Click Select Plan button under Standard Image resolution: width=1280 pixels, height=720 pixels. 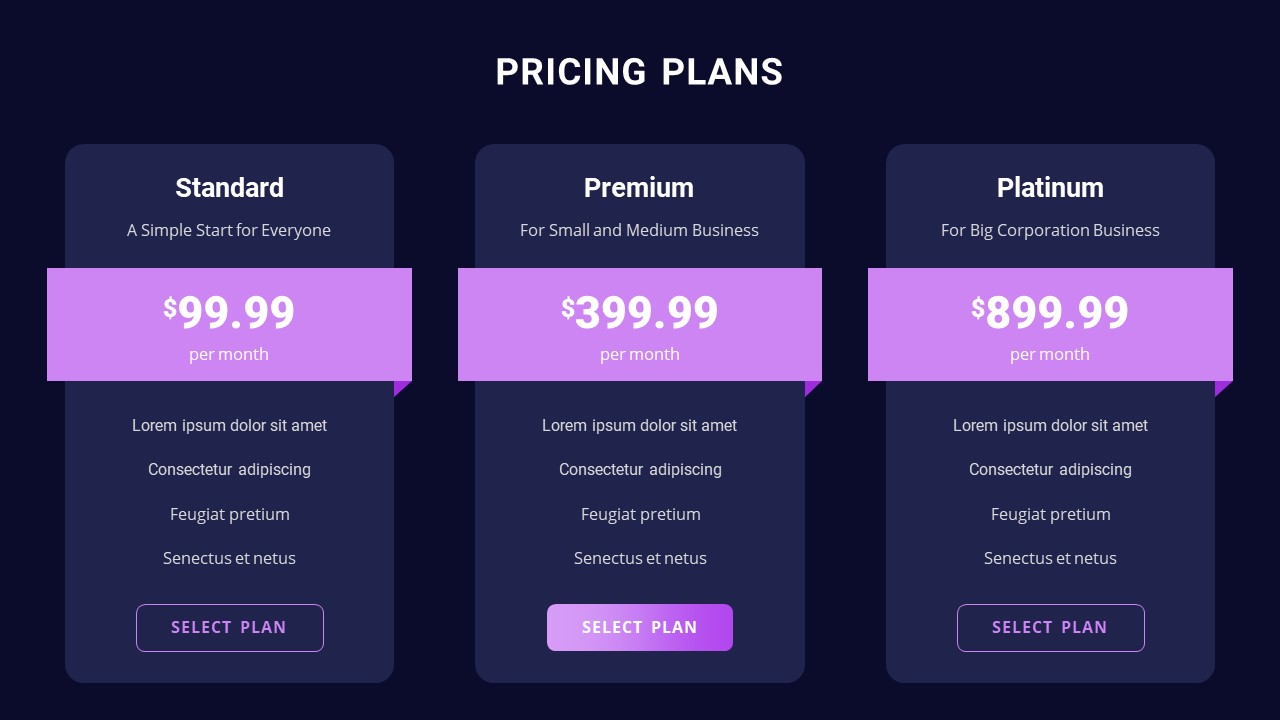coord(230,628)
